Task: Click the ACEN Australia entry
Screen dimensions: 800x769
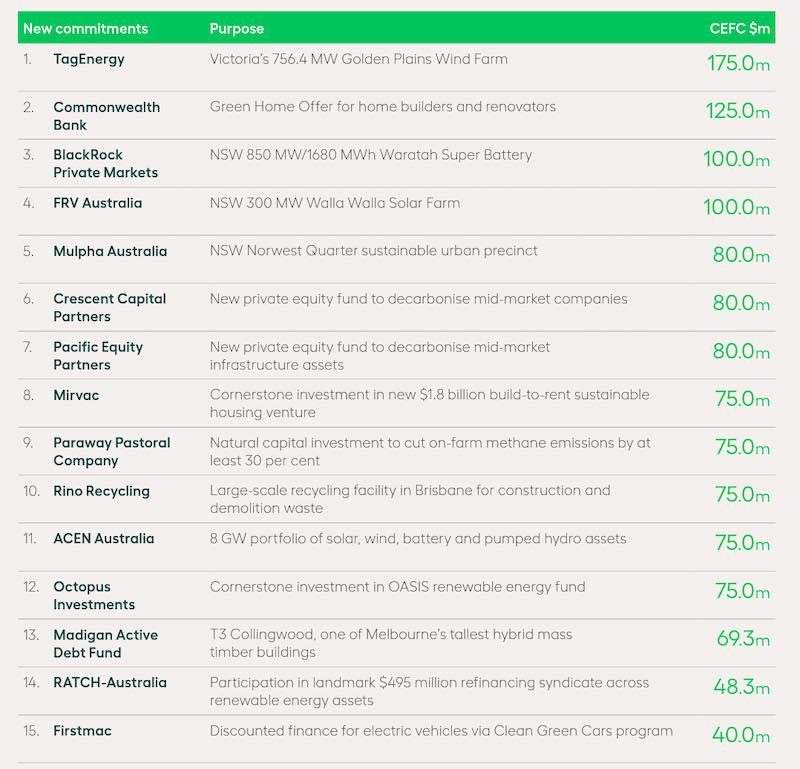Action: (x=104, y=538)
